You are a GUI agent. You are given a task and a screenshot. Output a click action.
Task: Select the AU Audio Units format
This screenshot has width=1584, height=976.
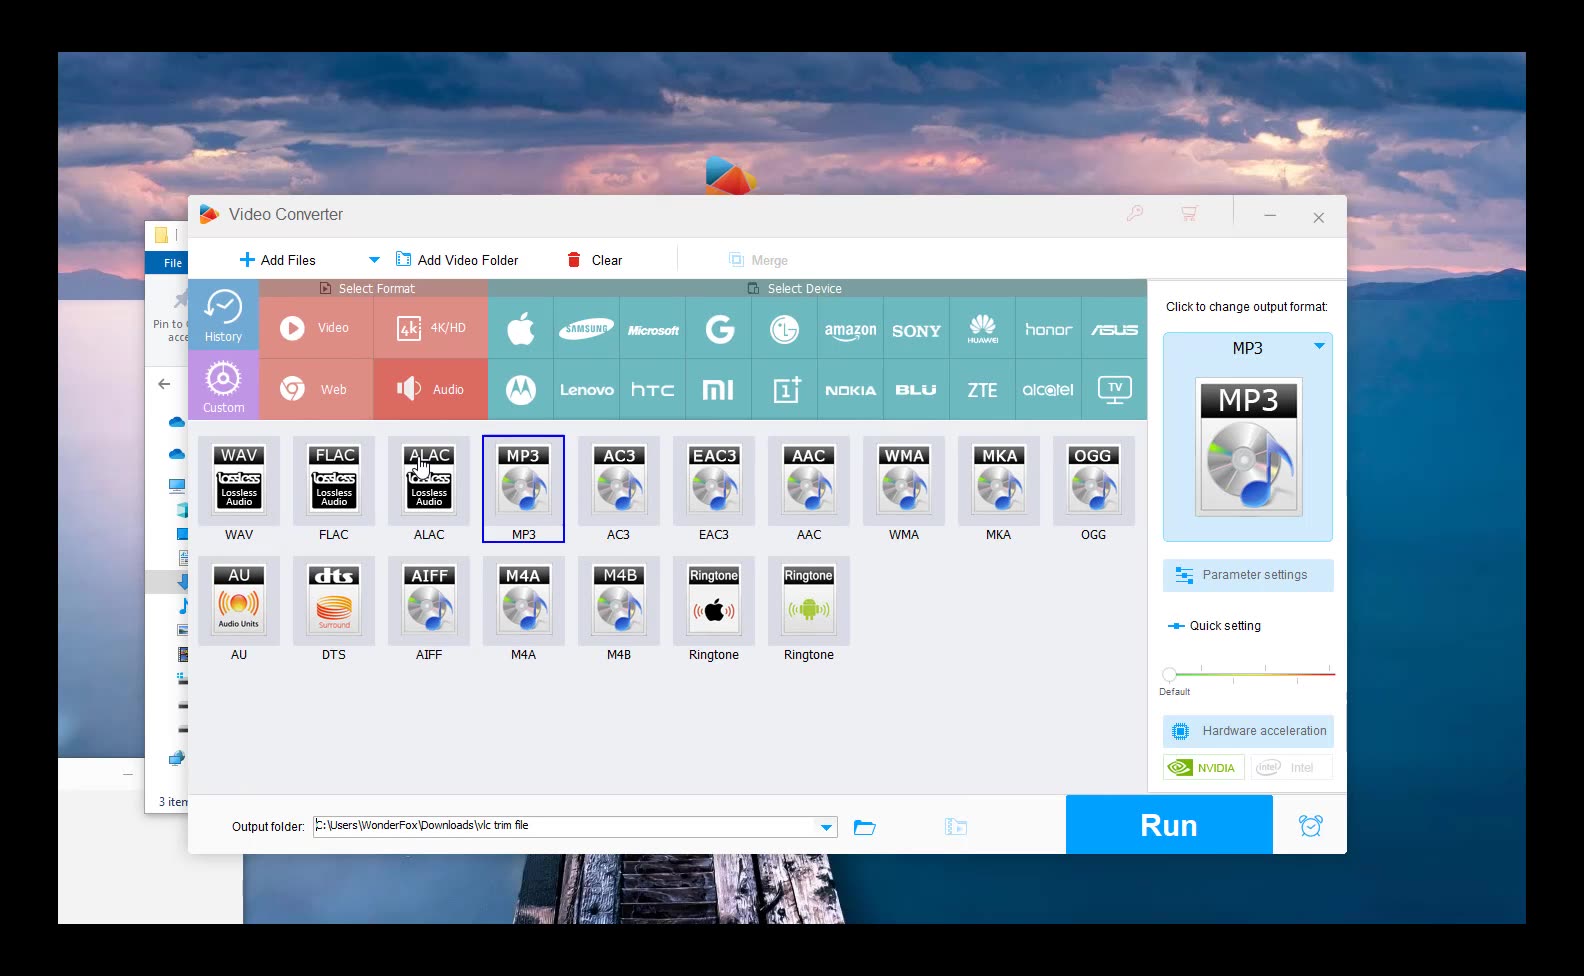click(239, 600)
